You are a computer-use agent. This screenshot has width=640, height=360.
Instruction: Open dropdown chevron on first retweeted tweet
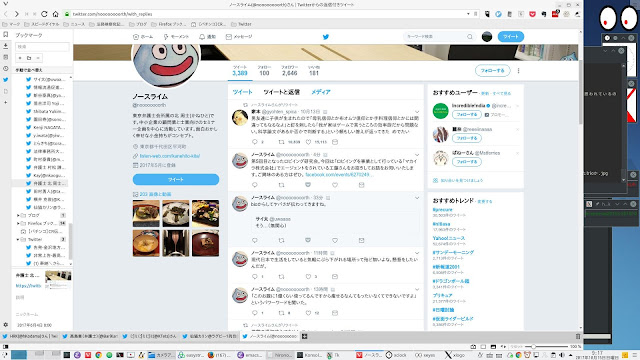(x=417, y=111)
